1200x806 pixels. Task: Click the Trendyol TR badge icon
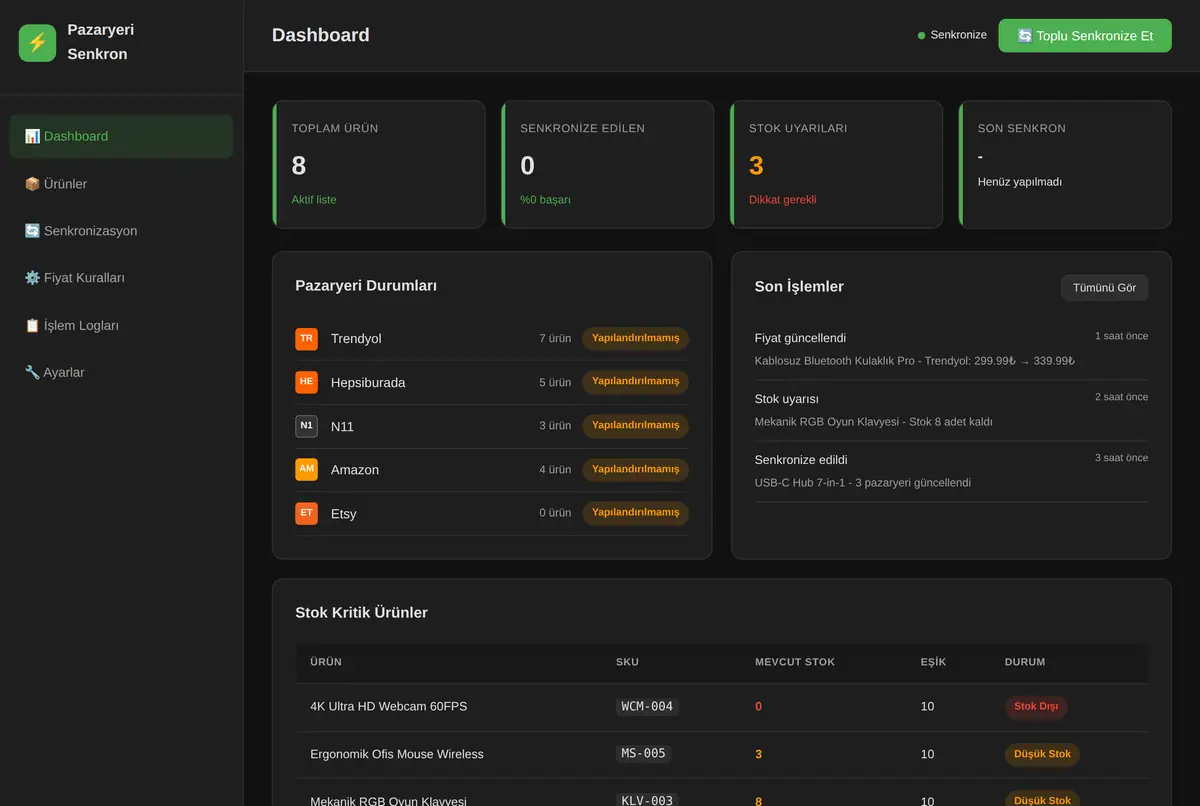306,338
